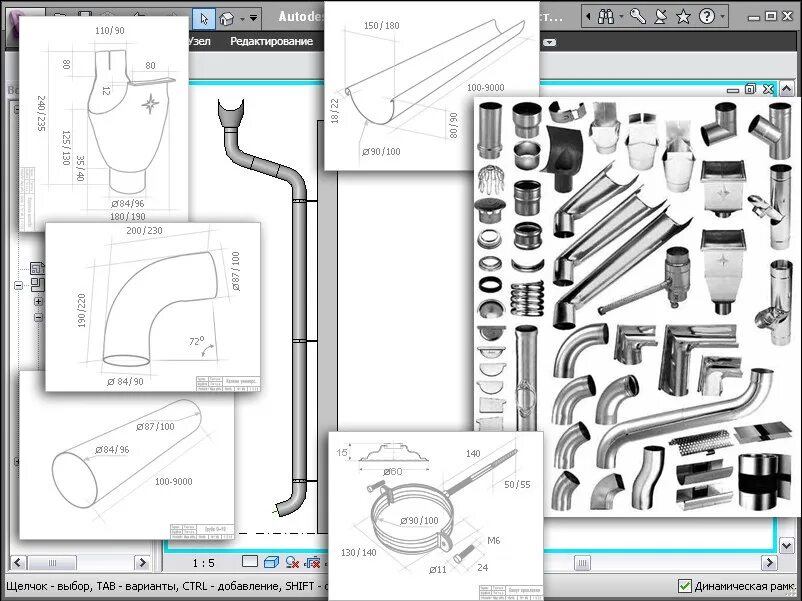The height and width of the screenshot is (601, 802).
Task: Click the binoculars search icon
Action: 606,17
